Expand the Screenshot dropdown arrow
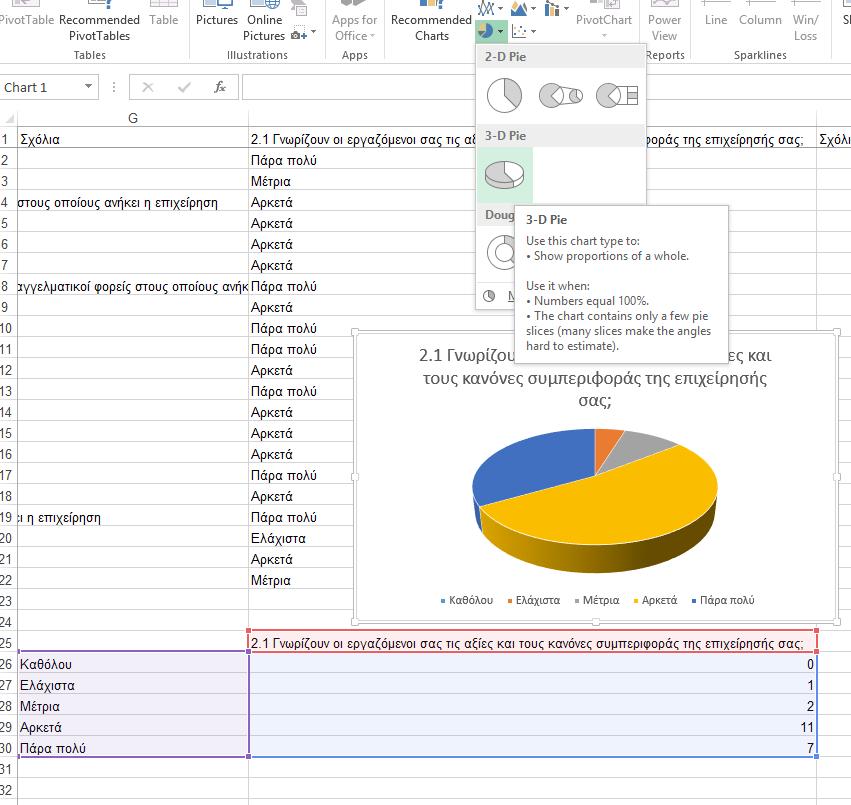Image resolution: width=851 pixels, height=805 pixels. [x=313, y=33]
